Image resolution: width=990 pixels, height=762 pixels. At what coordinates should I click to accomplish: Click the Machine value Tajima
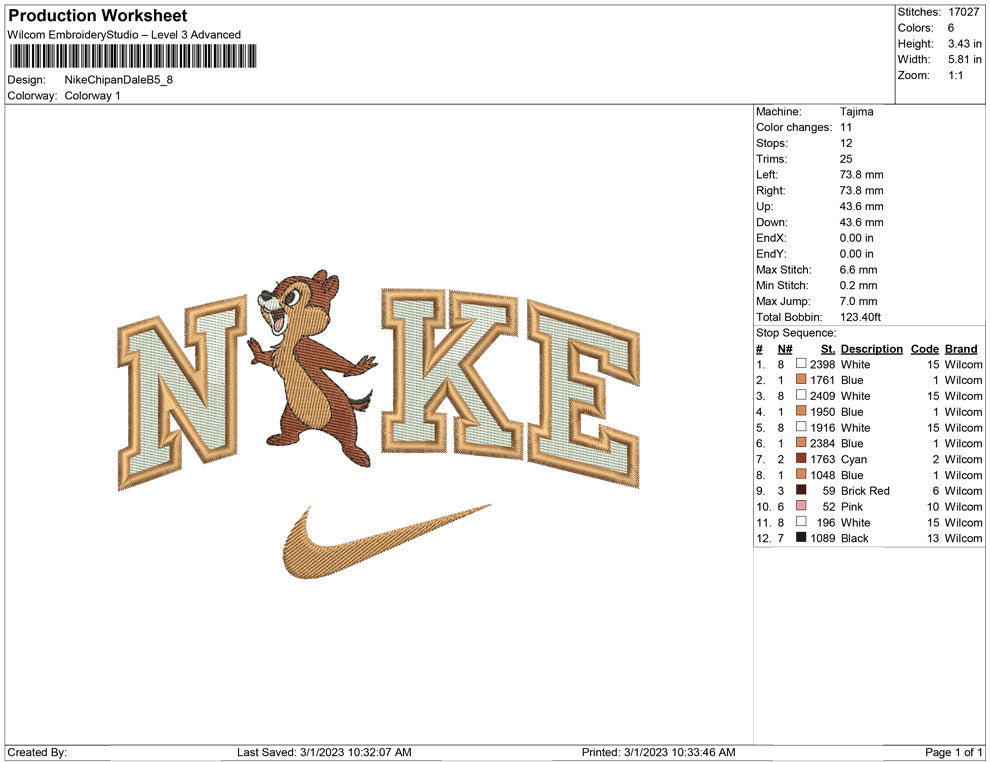(x=856, y=112)
